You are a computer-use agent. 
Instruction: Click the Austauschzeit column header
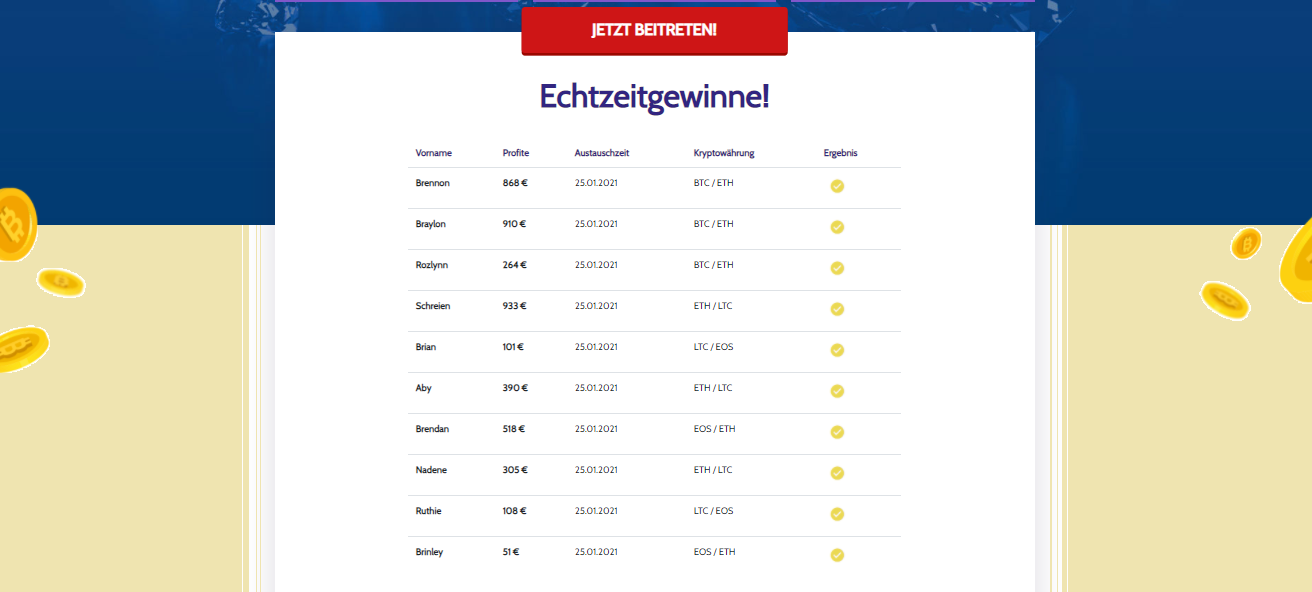[602, 153]
